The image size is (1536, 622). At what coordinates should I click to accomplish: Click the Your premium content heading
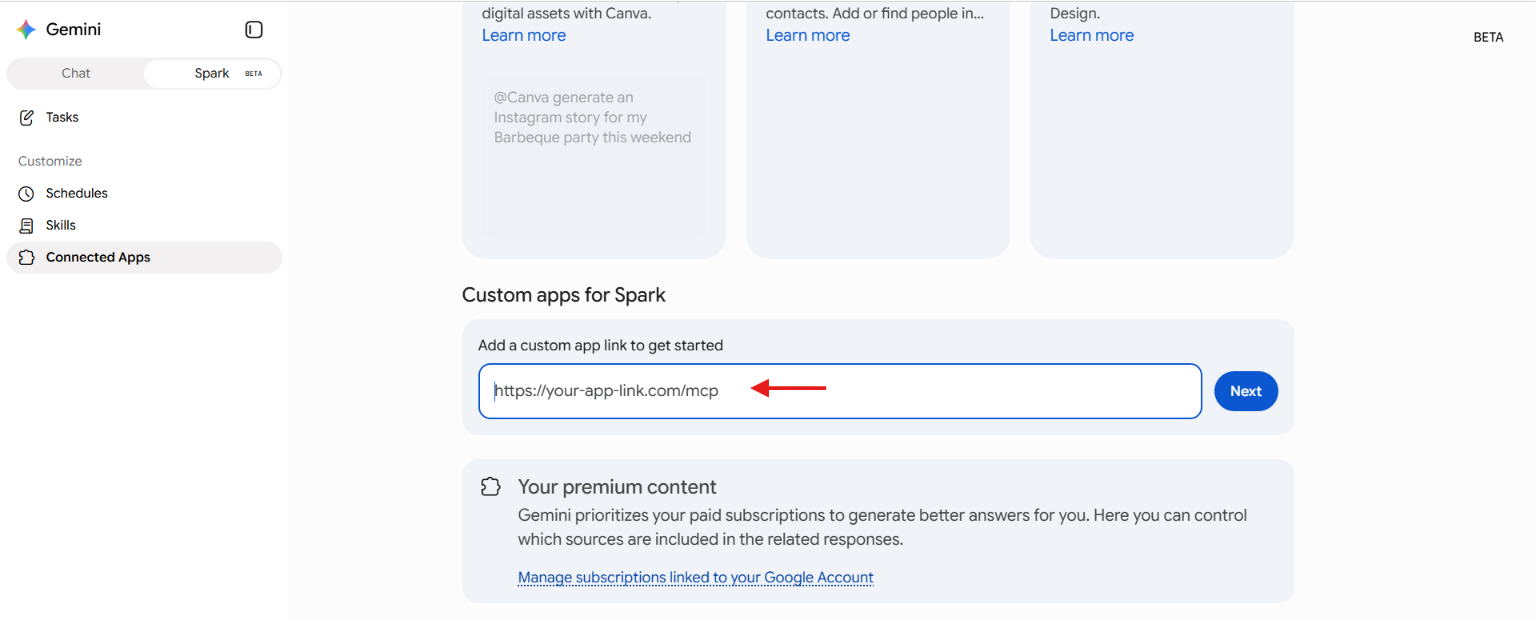click(617, 487)
